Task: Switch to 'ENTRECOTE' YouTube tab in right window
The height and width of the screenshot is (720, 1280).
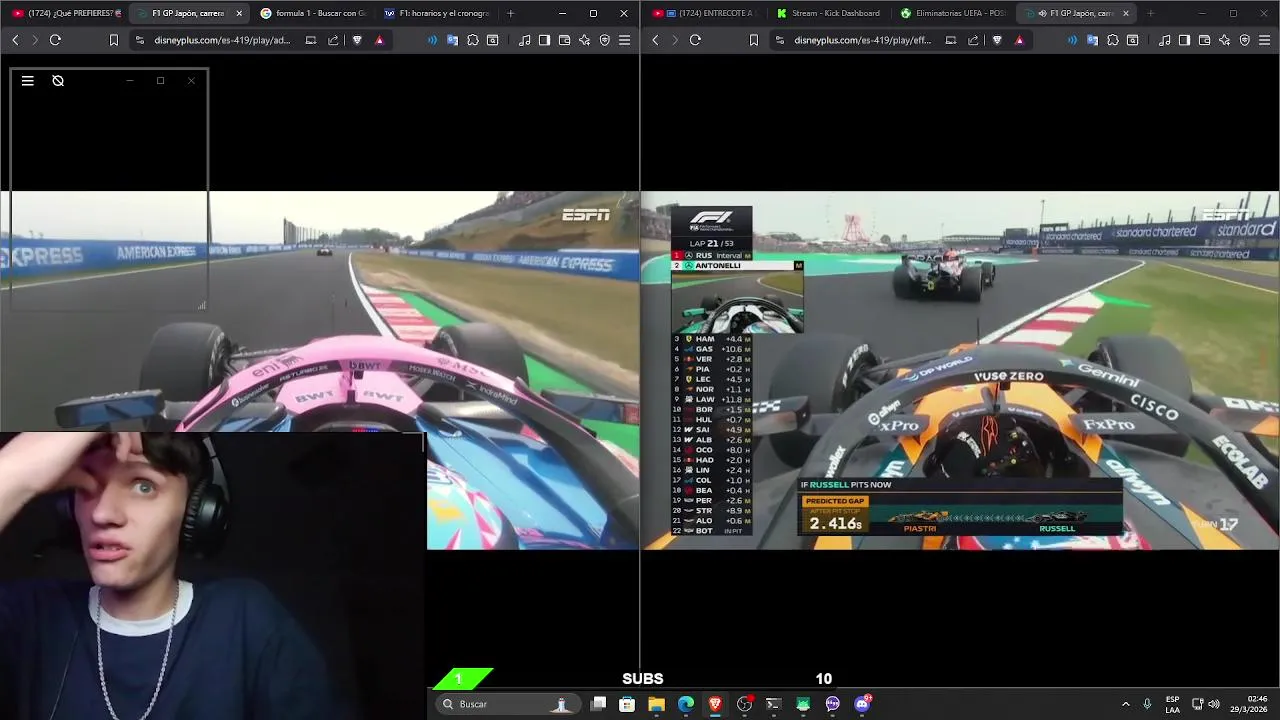Action: [x=705, y=13]
